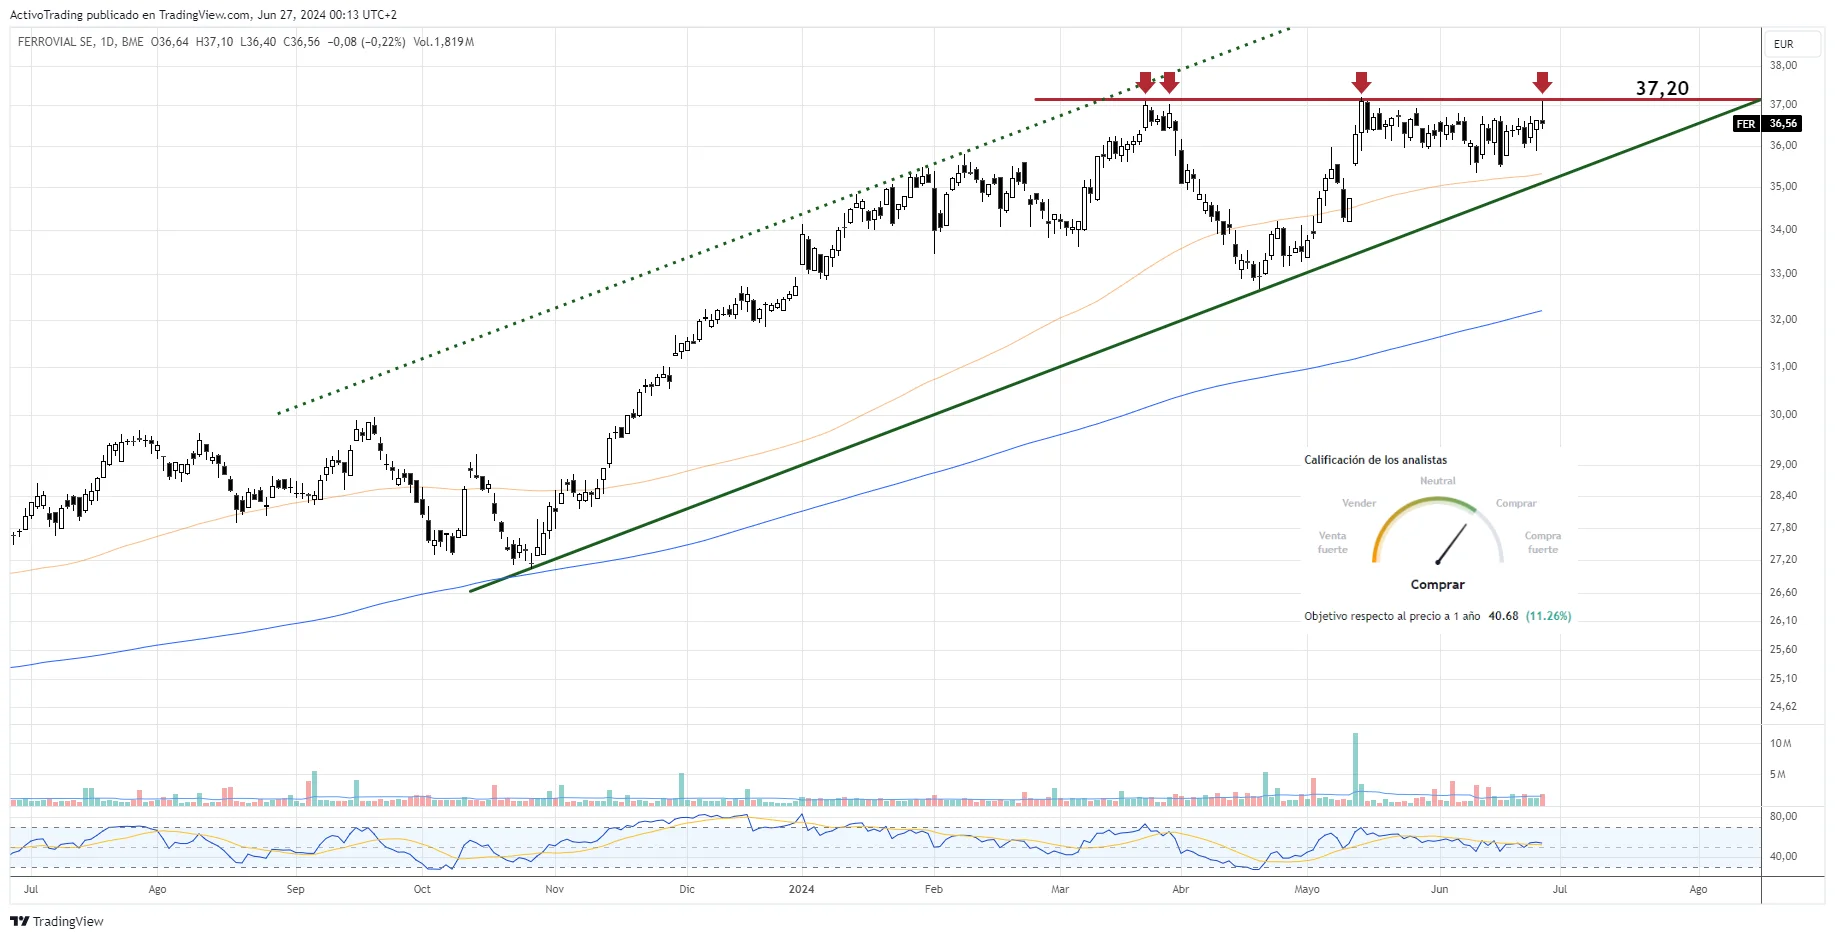Click the EUR currency label
Screen dimensions: 1835x939
click(x=1783, y=44)
